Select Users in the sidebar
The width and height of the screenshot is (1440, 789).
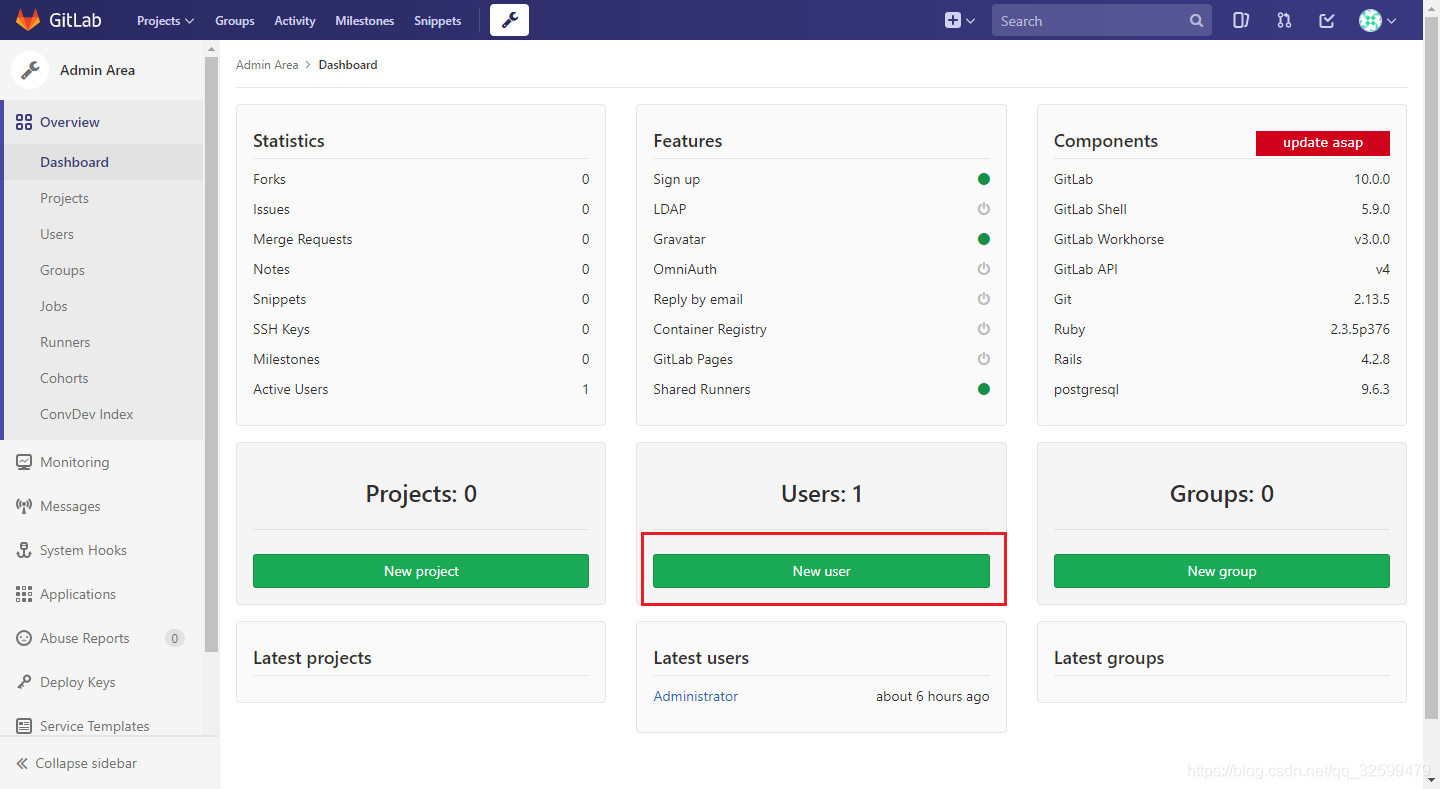pyautogui.click(x=57, y=234)
